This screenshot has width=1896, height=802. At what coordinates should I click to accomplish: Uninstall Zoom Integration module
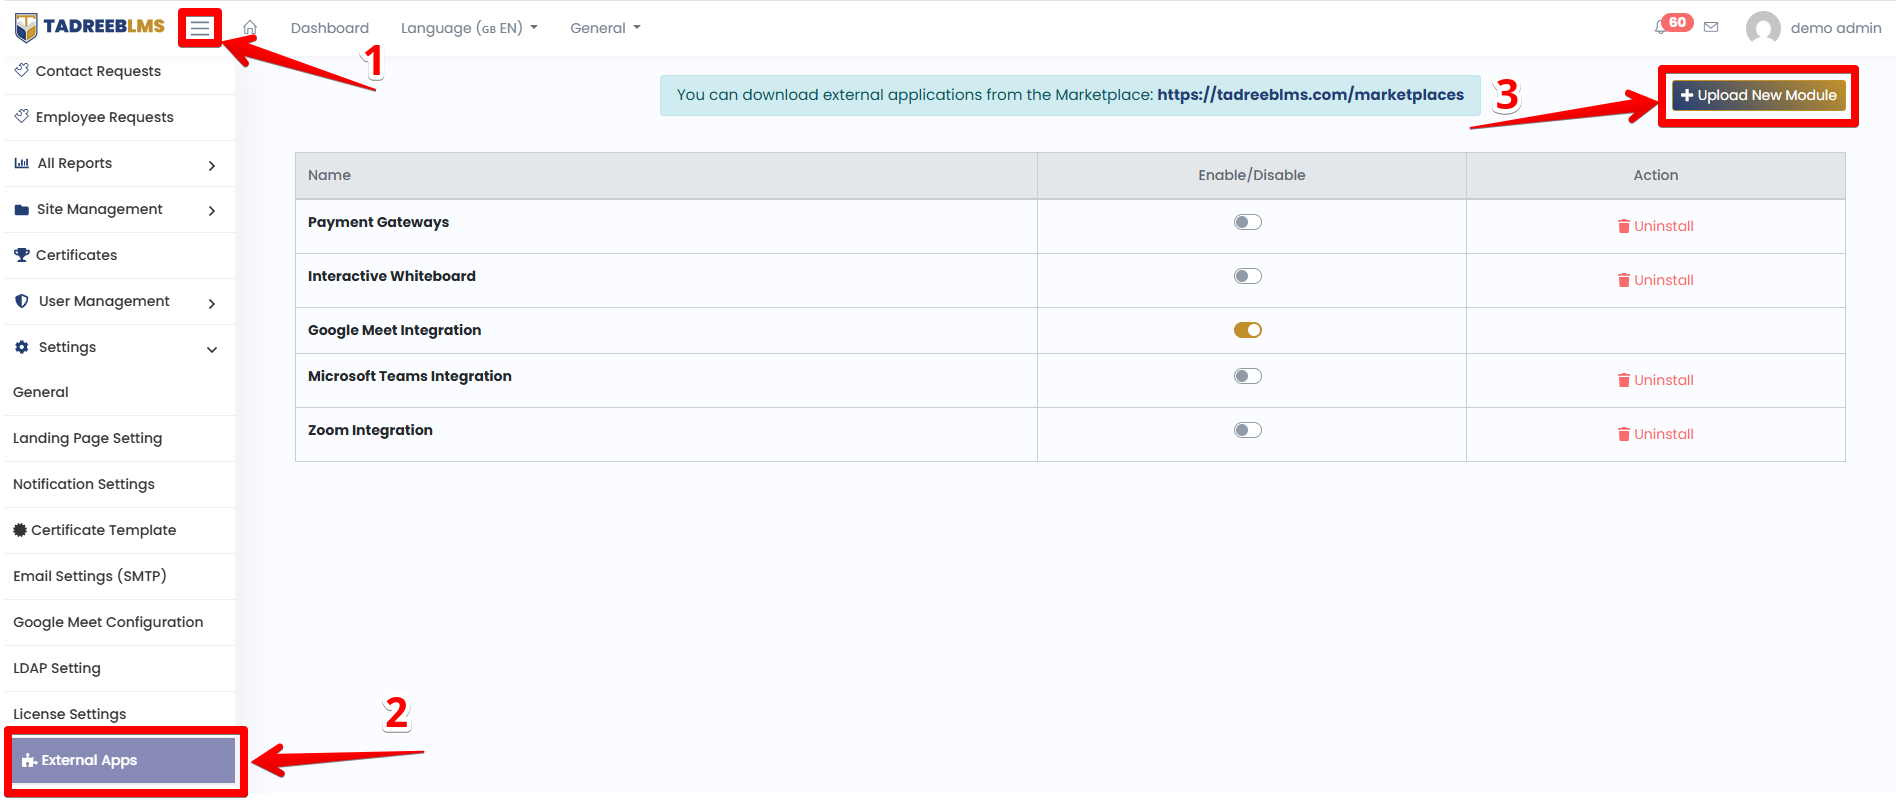(1656, 434)
